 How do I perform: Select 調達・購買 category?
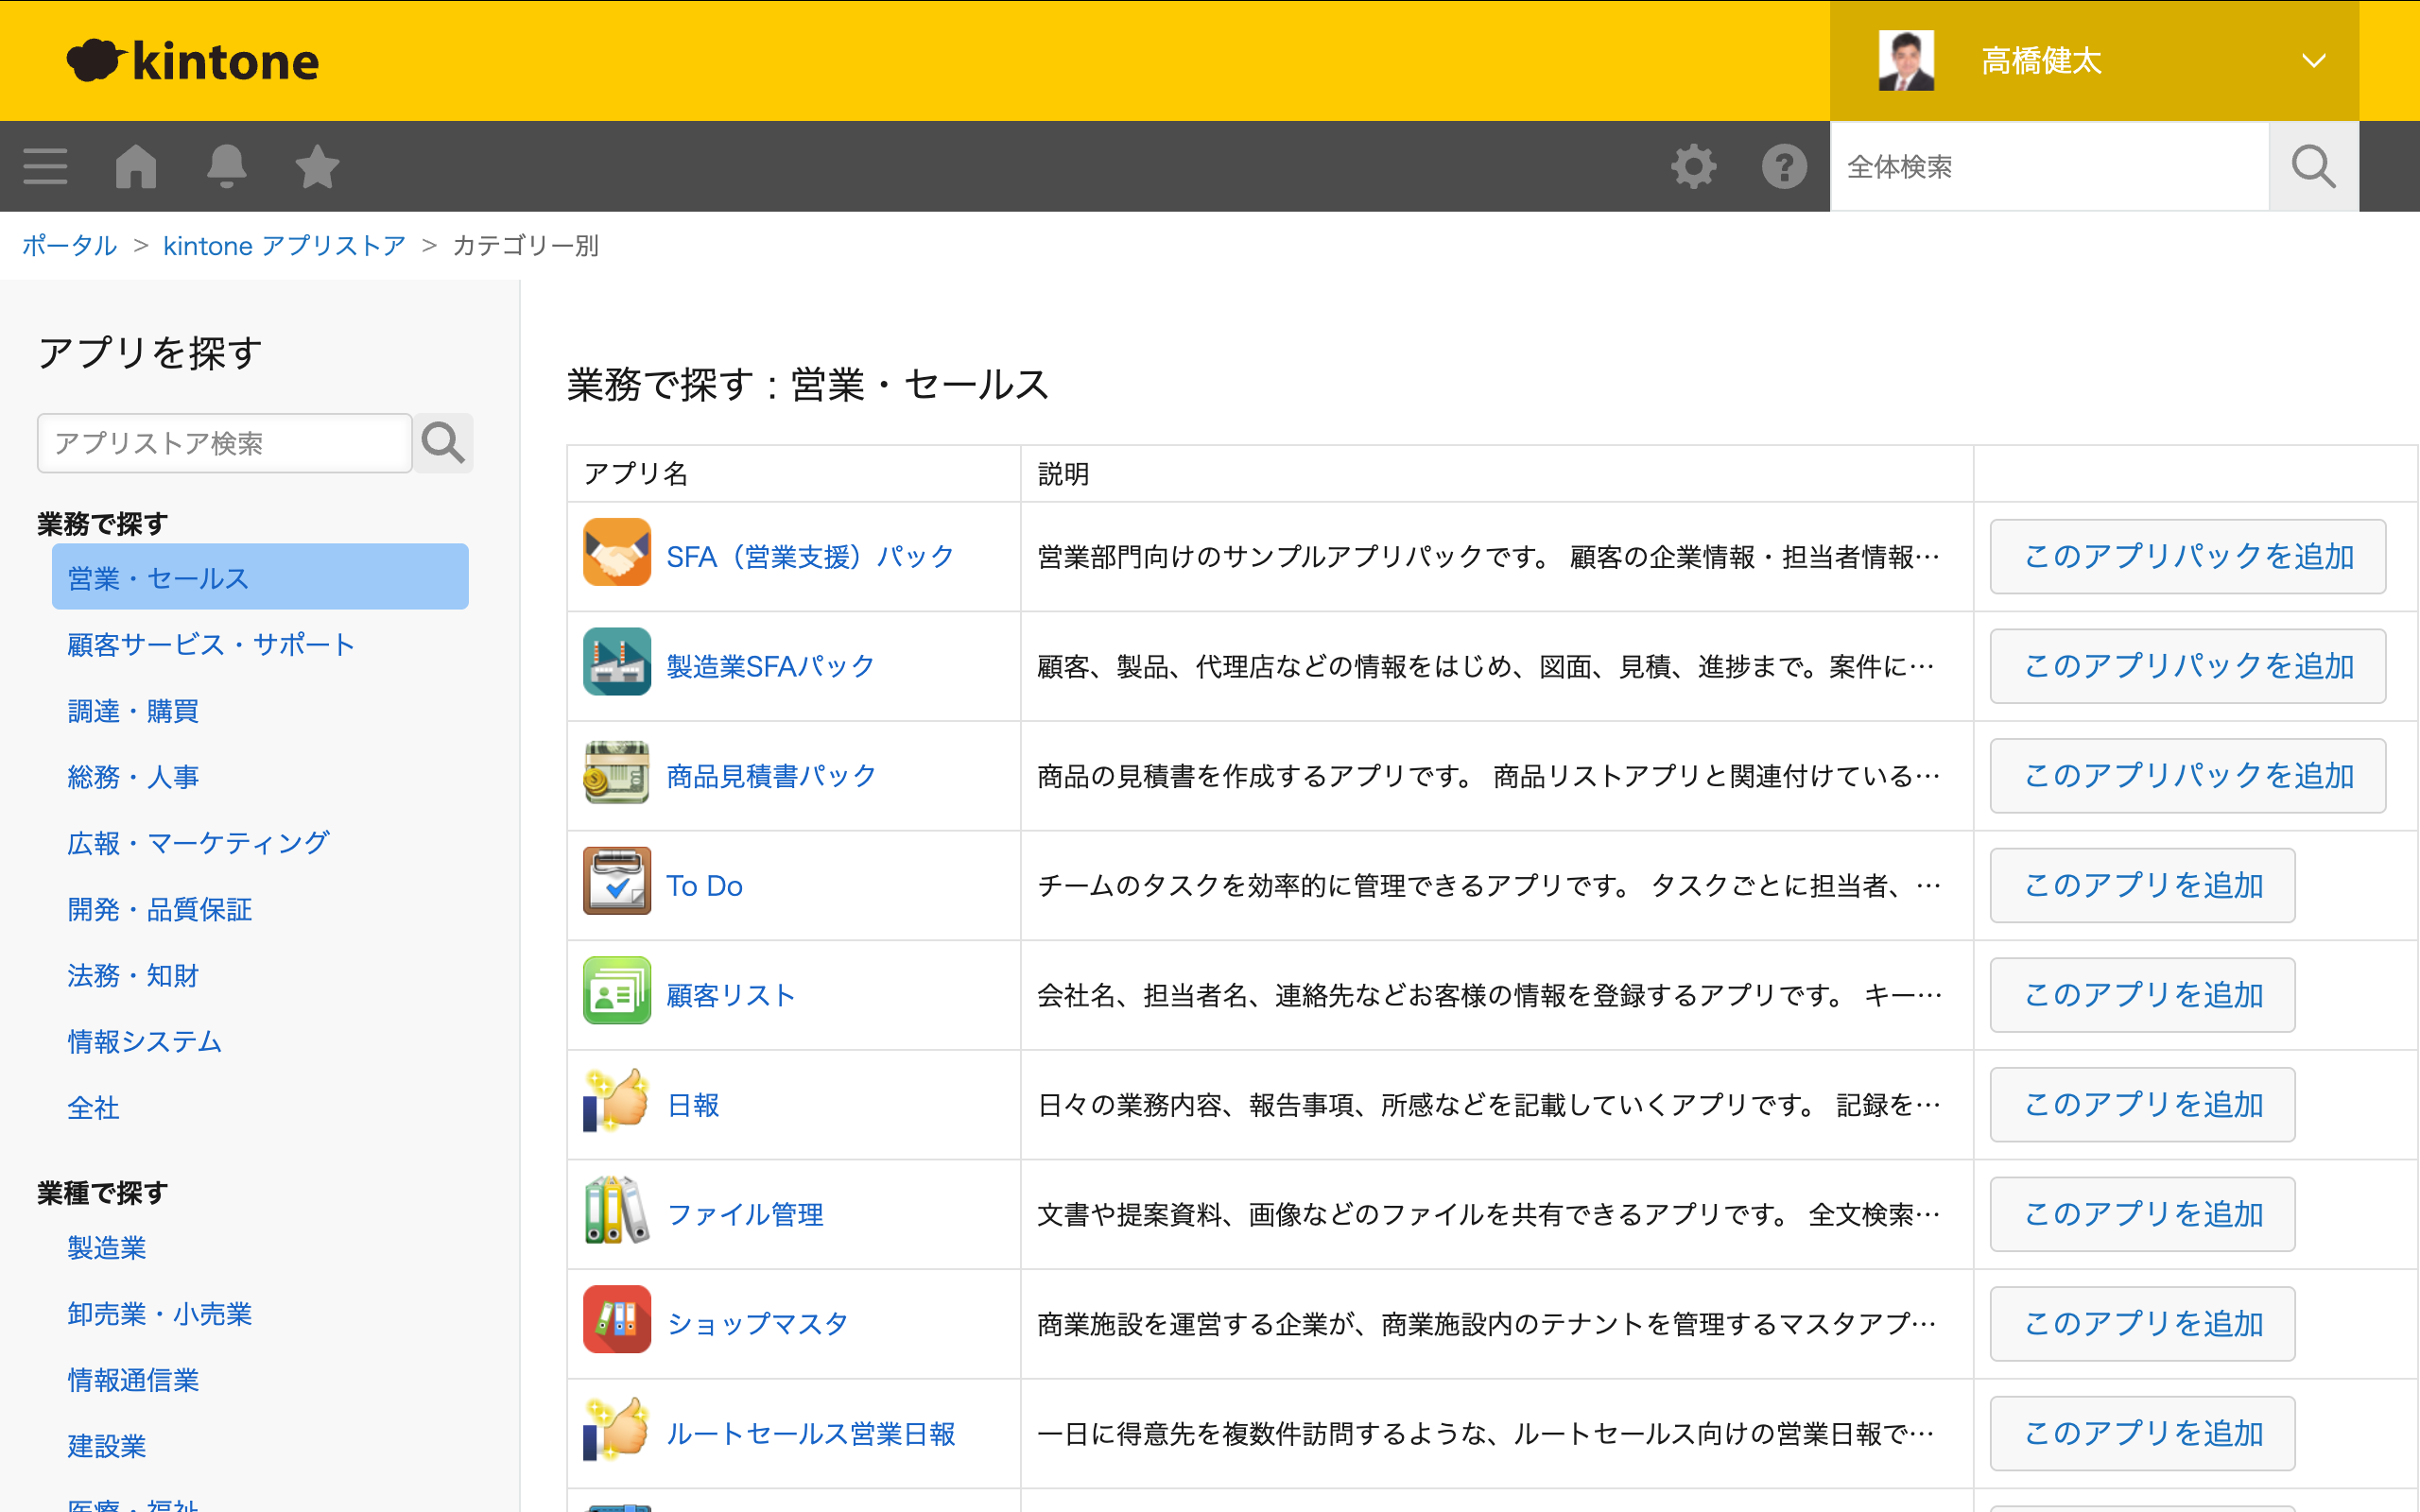pyautogui.click(x=133, y=711)
